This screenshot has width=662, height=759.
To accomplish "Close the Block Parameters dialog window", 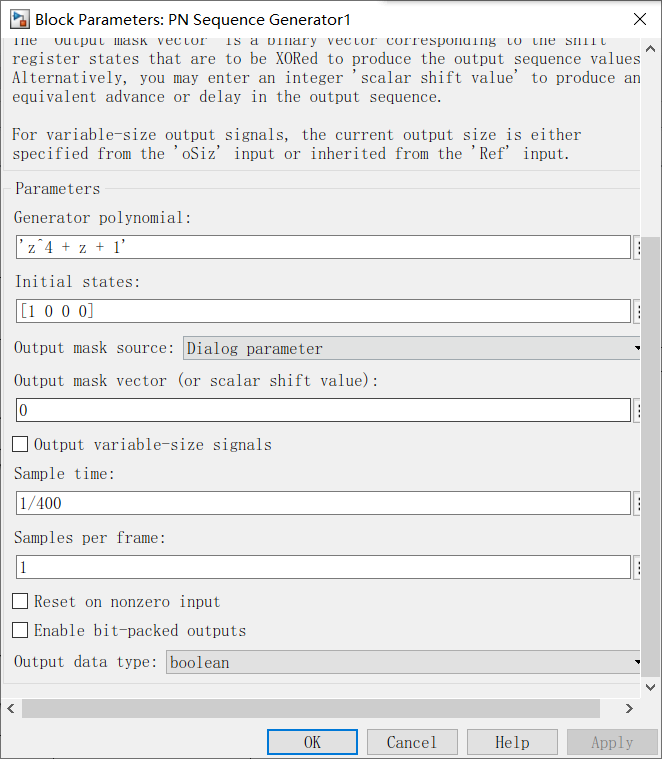I will pyautogui.click(x=640, y=19).
